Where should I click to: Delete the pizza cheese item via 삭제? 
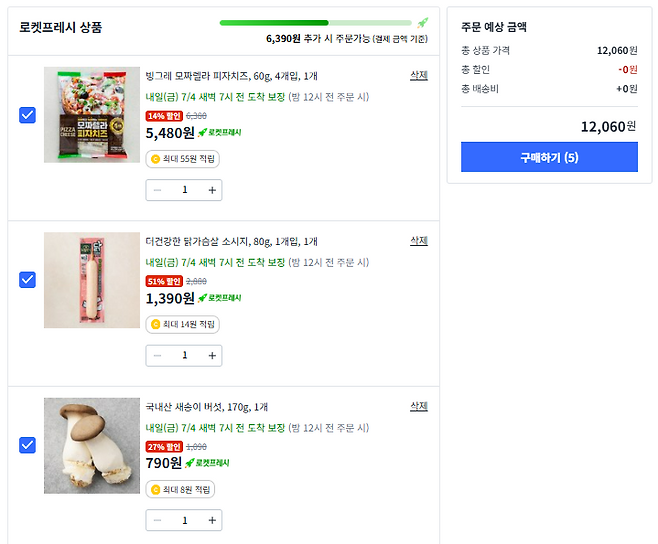click(x=418, y=75)
